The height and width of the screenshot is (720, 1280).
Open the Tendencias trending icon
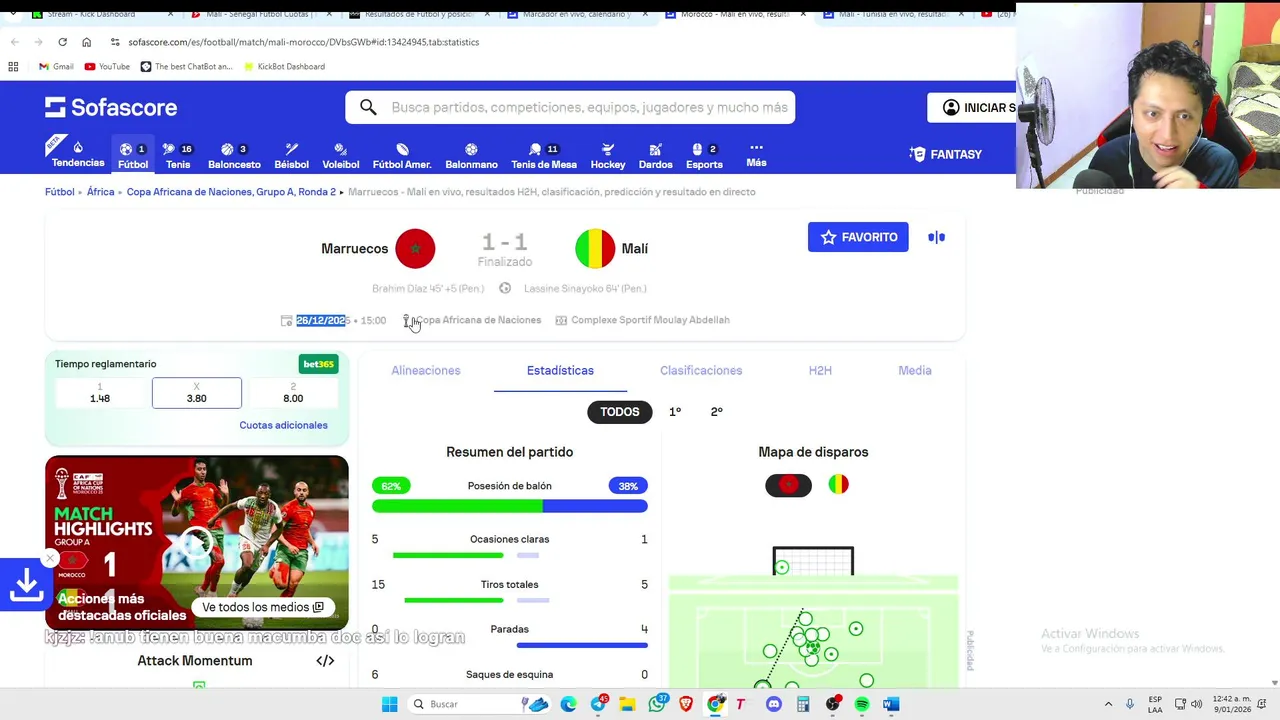click(x=78, y=154)
